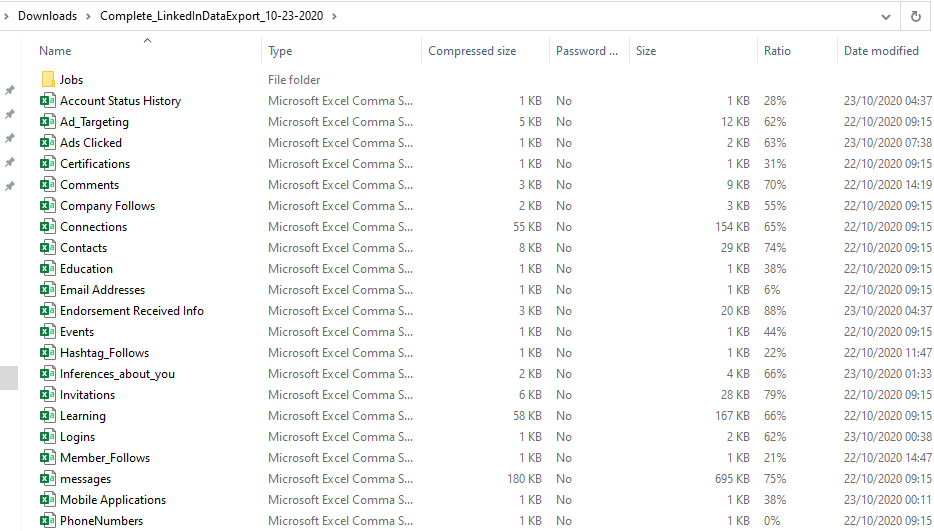934x531 pixels.
Task: Click the File folder type text
Action: point(294,79)
